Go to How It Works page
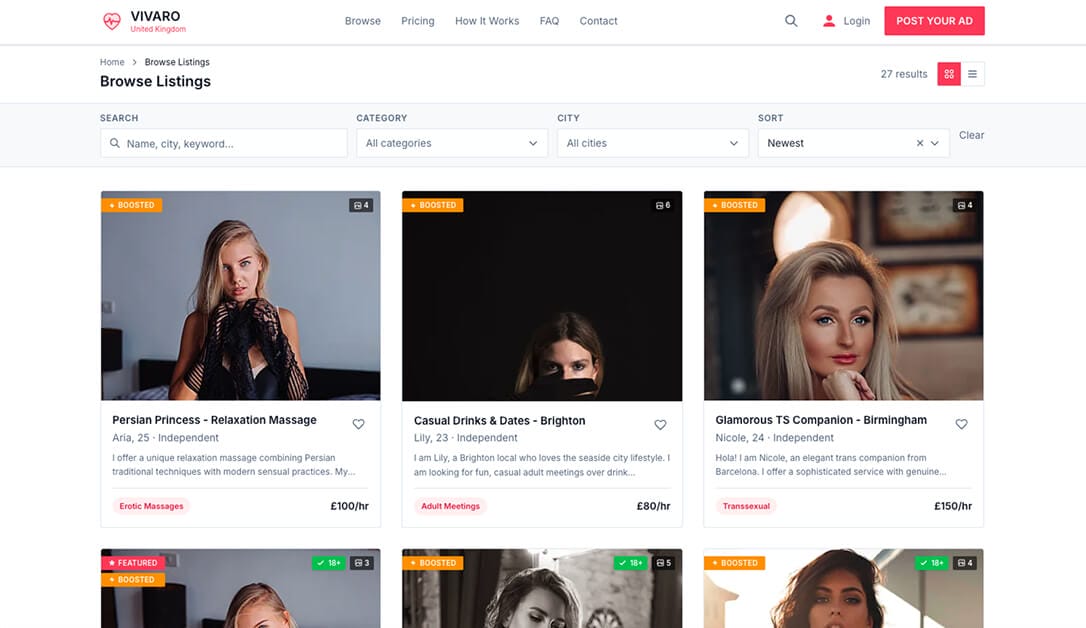Image resolution: width=1086 pixels, height=628 pixels. click(x=487, y=21)
